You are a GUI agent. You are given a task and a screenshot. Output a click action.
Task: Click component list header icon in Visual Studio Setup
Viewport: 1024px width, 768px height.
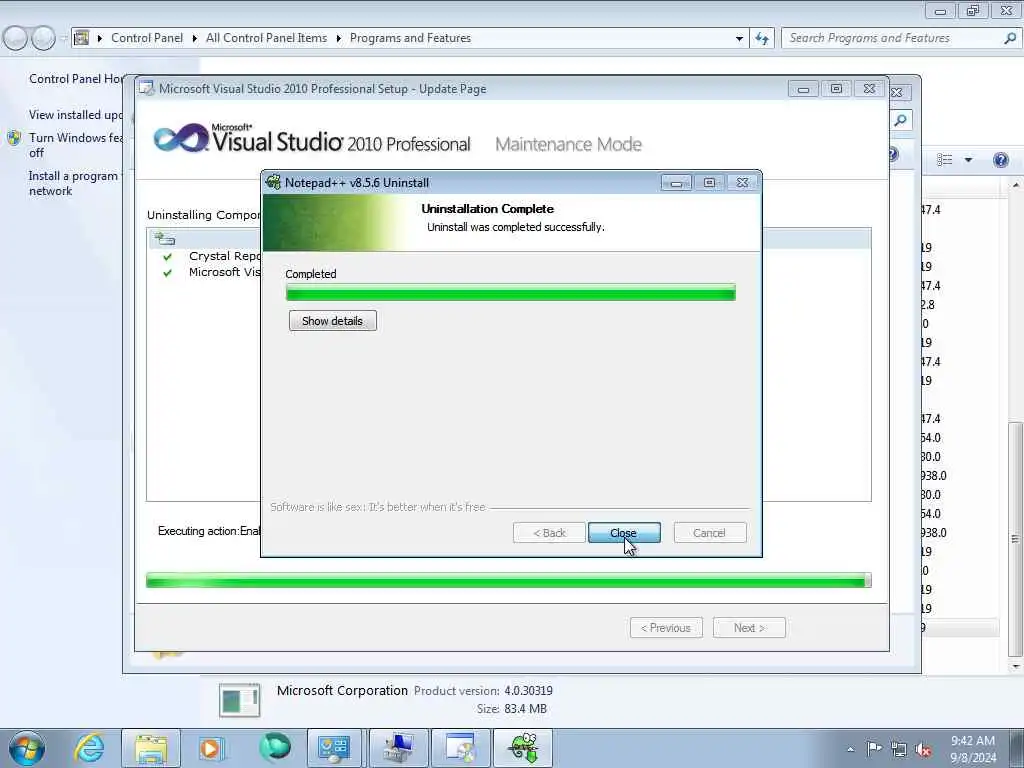[165, 239]
